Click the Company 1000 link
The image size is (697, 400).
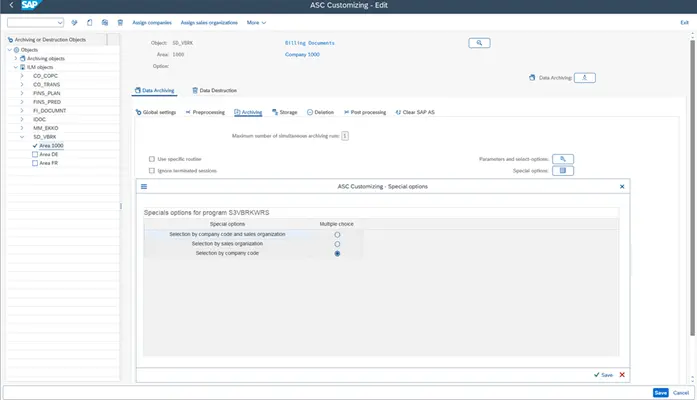click(x=302, y=55)
